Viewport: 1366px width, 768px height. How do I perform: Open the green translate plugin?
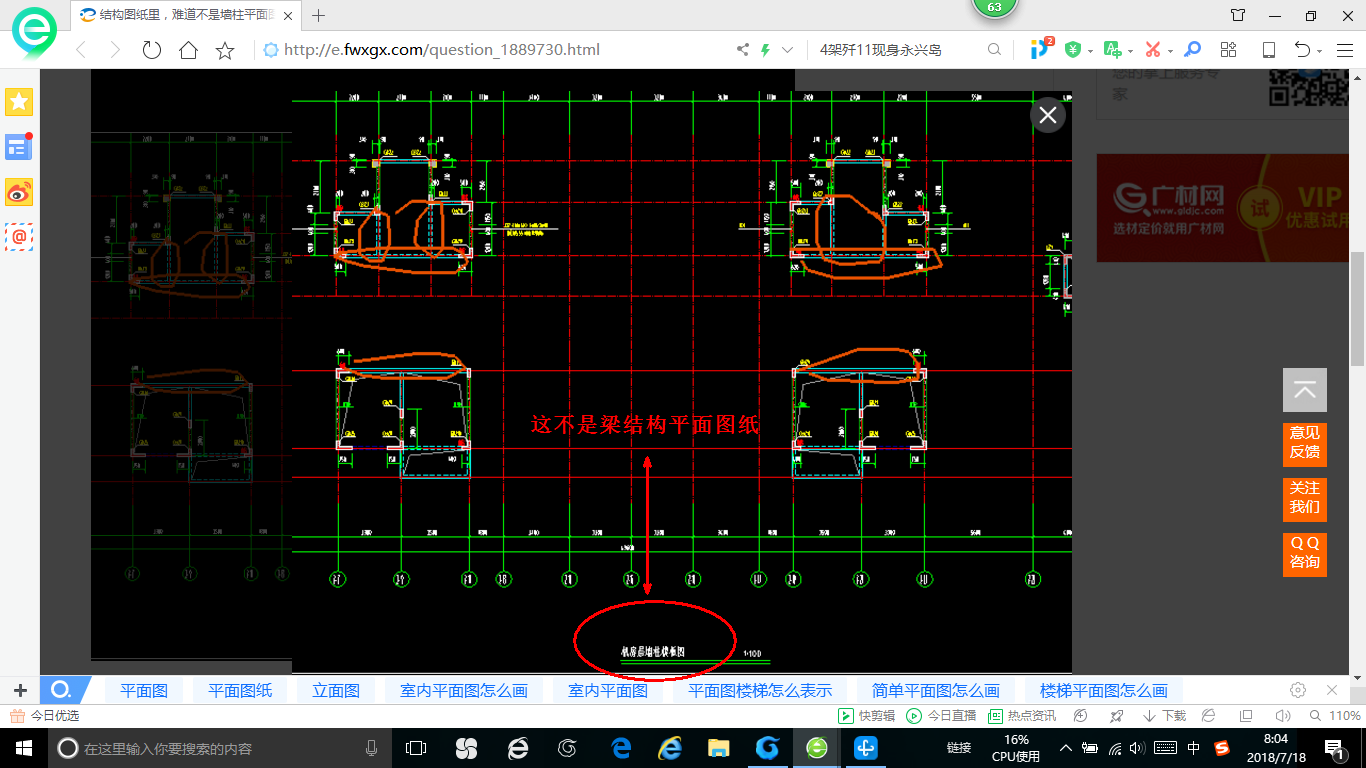(1112, 50)
